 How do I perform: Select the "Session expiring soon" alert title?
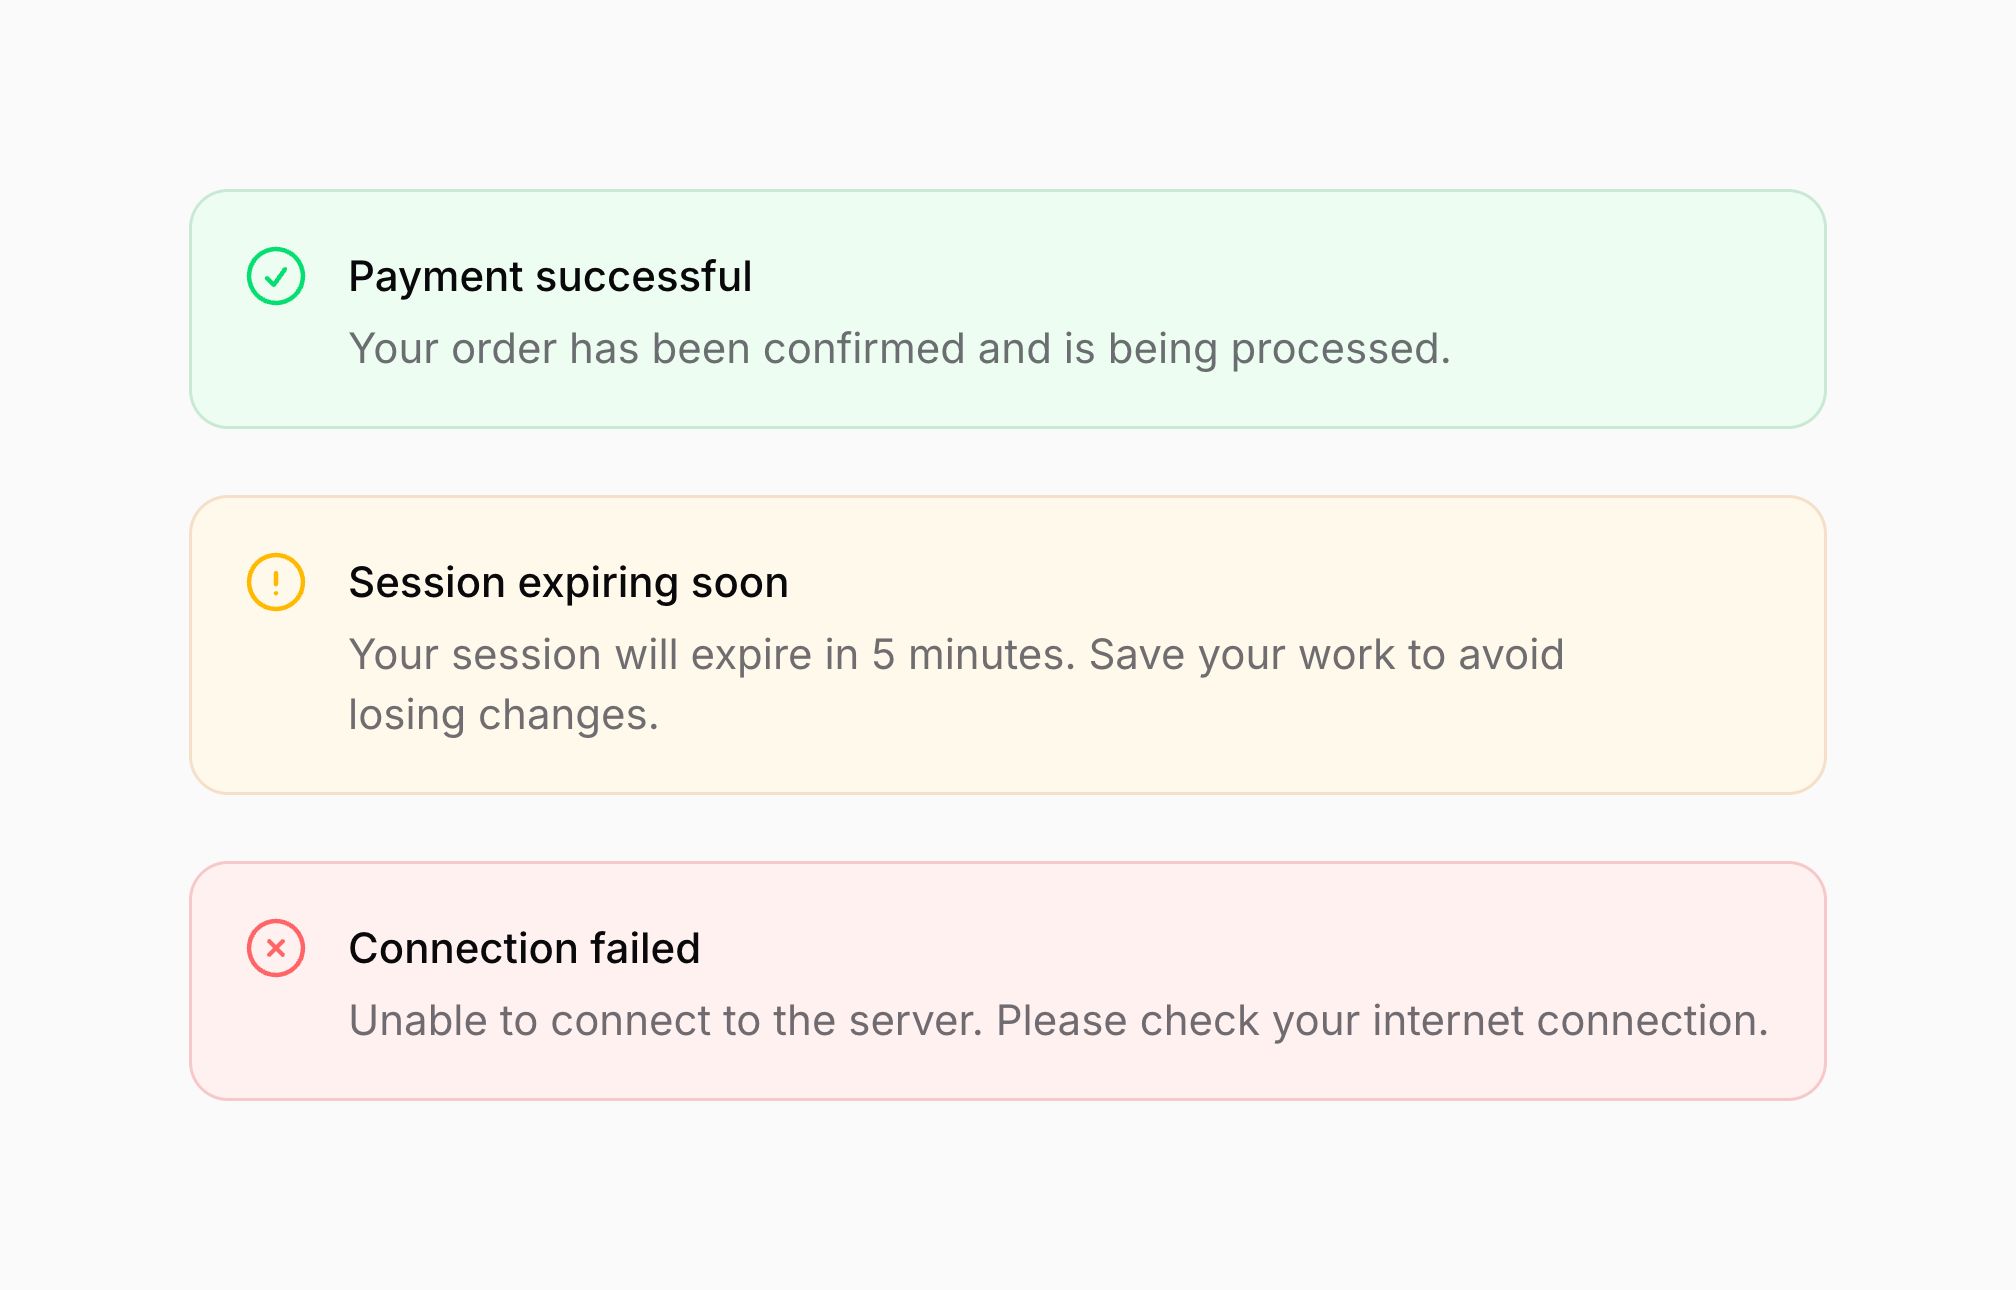click(x=568, y=583)
